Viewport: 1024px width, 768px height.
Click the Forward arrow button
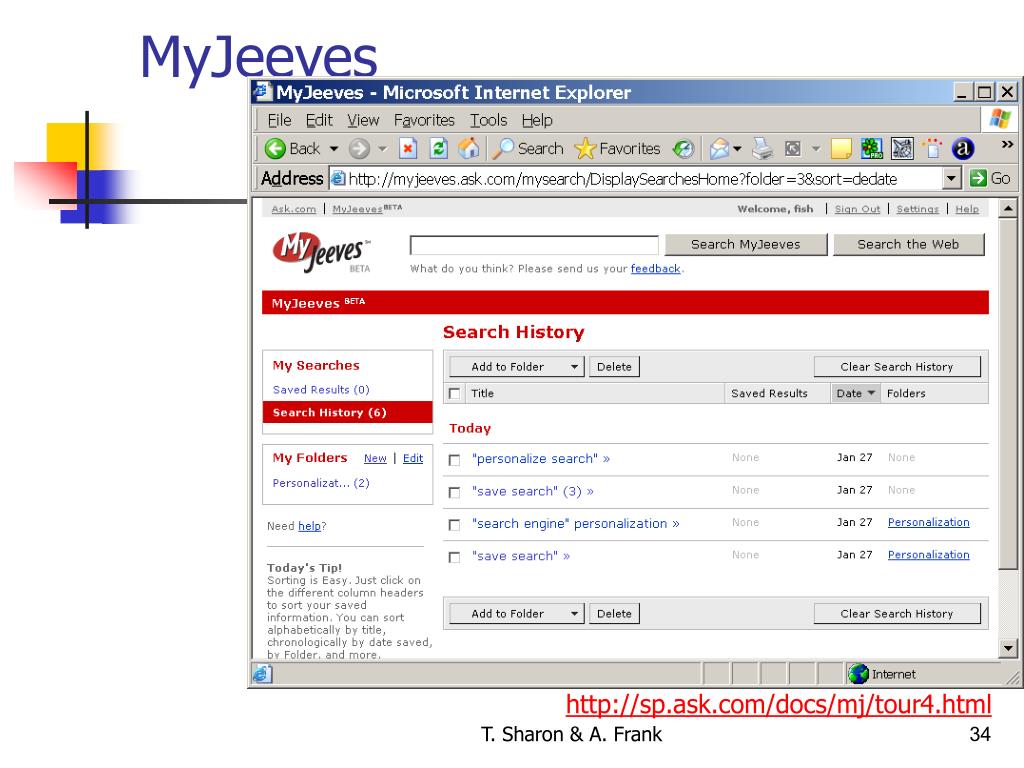click(359, 149)
